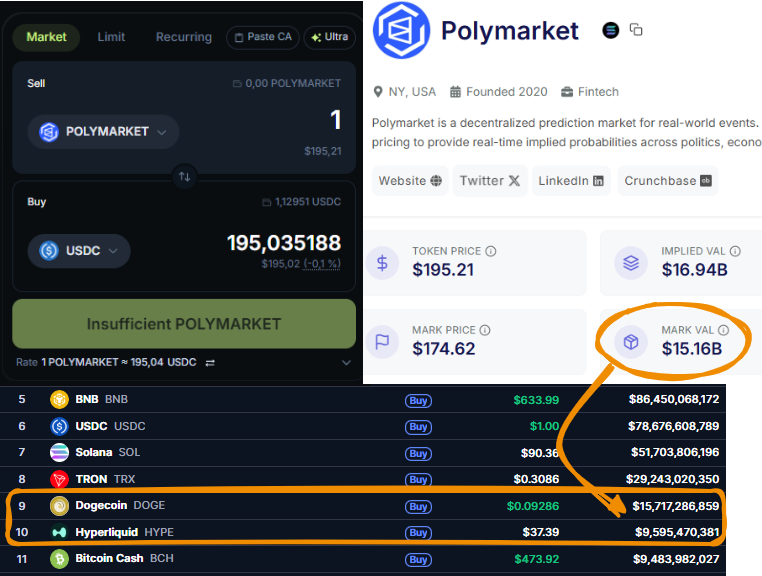Screen dimensions: 762x576
Task: Click the Paste CA button
Action: click(263, 37)
